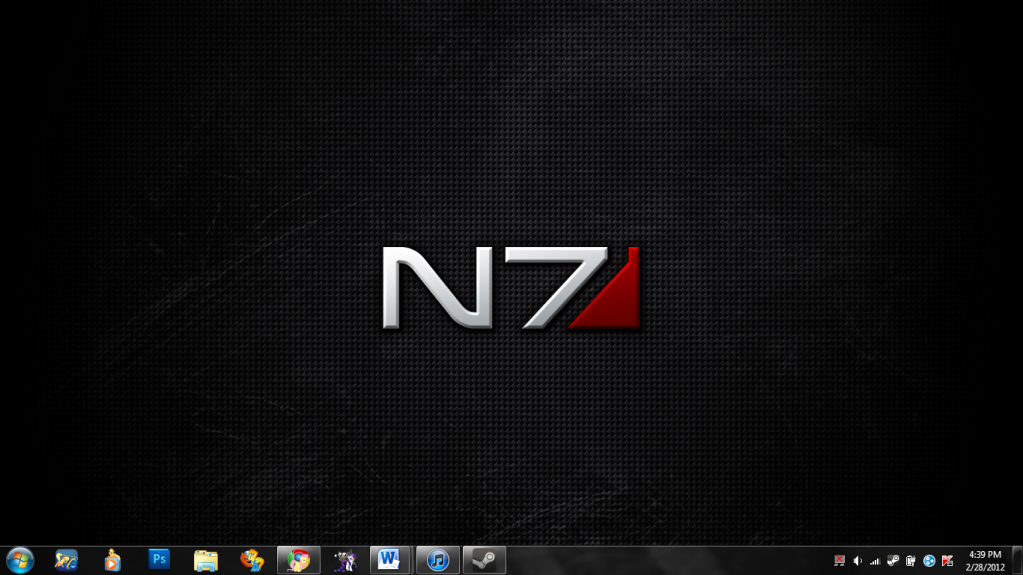1023x575 pixels.
Task: Click the dark pony icon left of Word
Action: (345, 560)
